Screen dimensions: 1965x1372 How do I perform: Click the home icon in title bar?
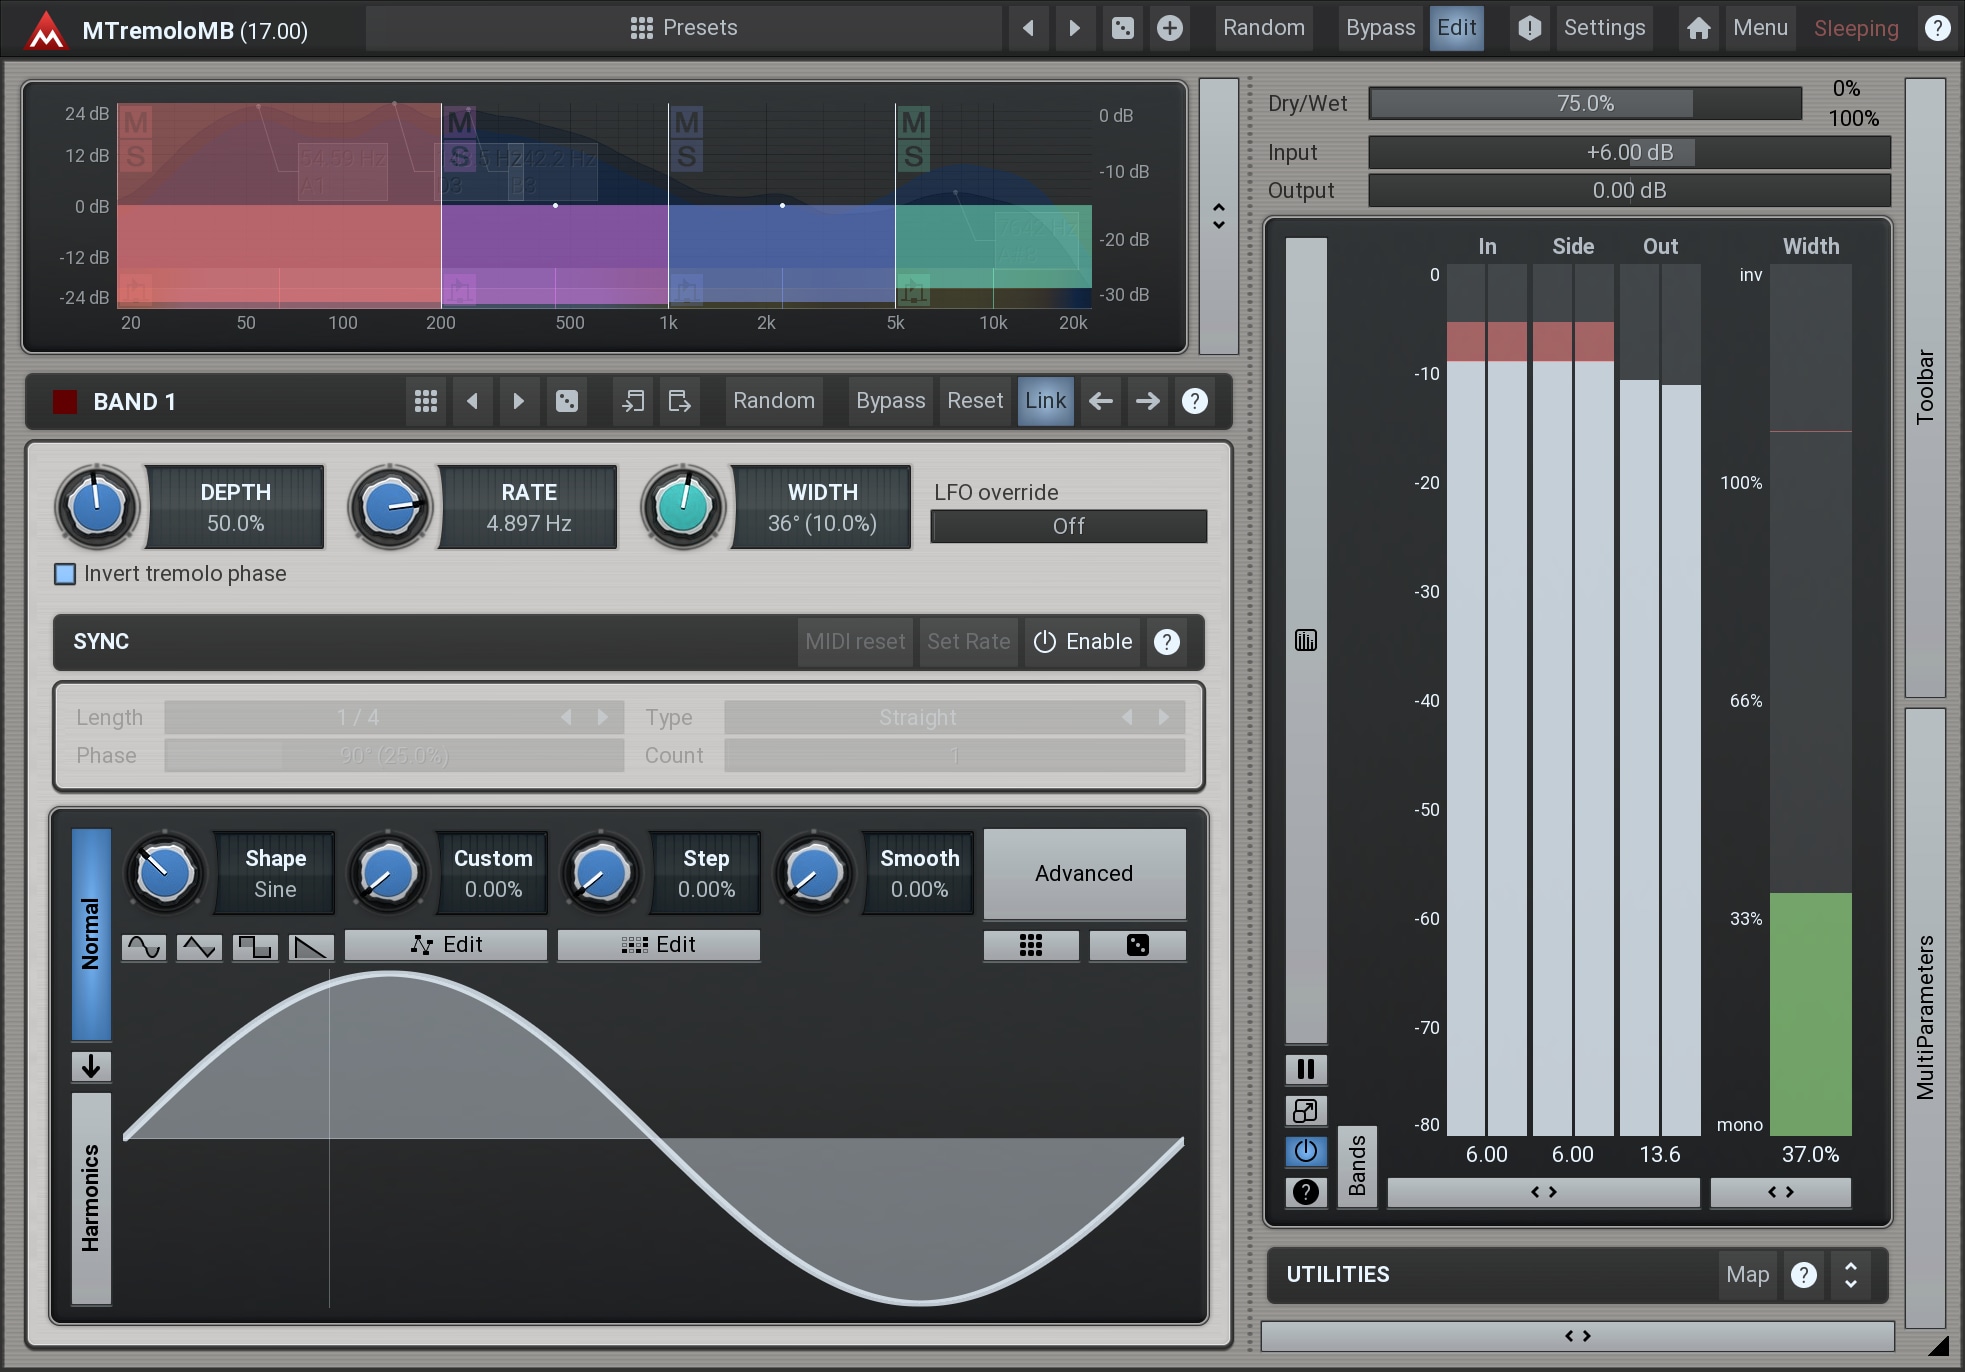point(1698,28)
